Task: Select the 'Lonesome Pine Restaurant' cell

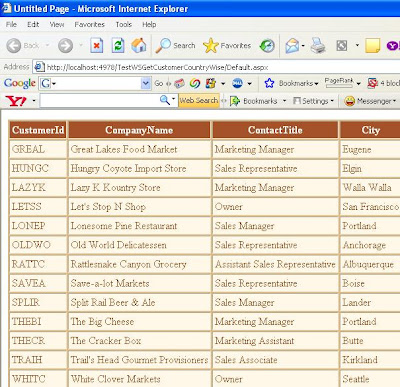Action: [x=139, y=226]
